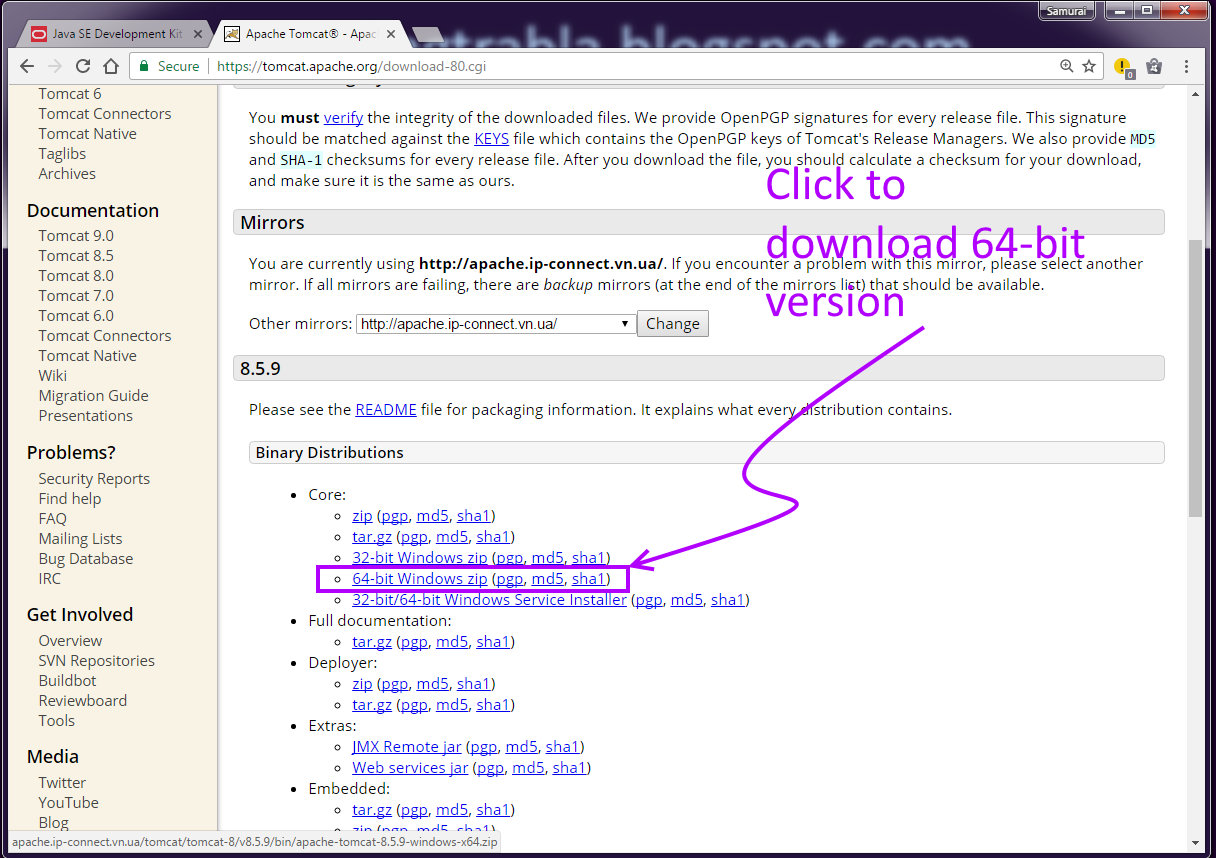Click the browser forward arrow
Image resolution: width=1216 pixels, height=858 pixels.
pyautogui.click(x=55, y=66)
